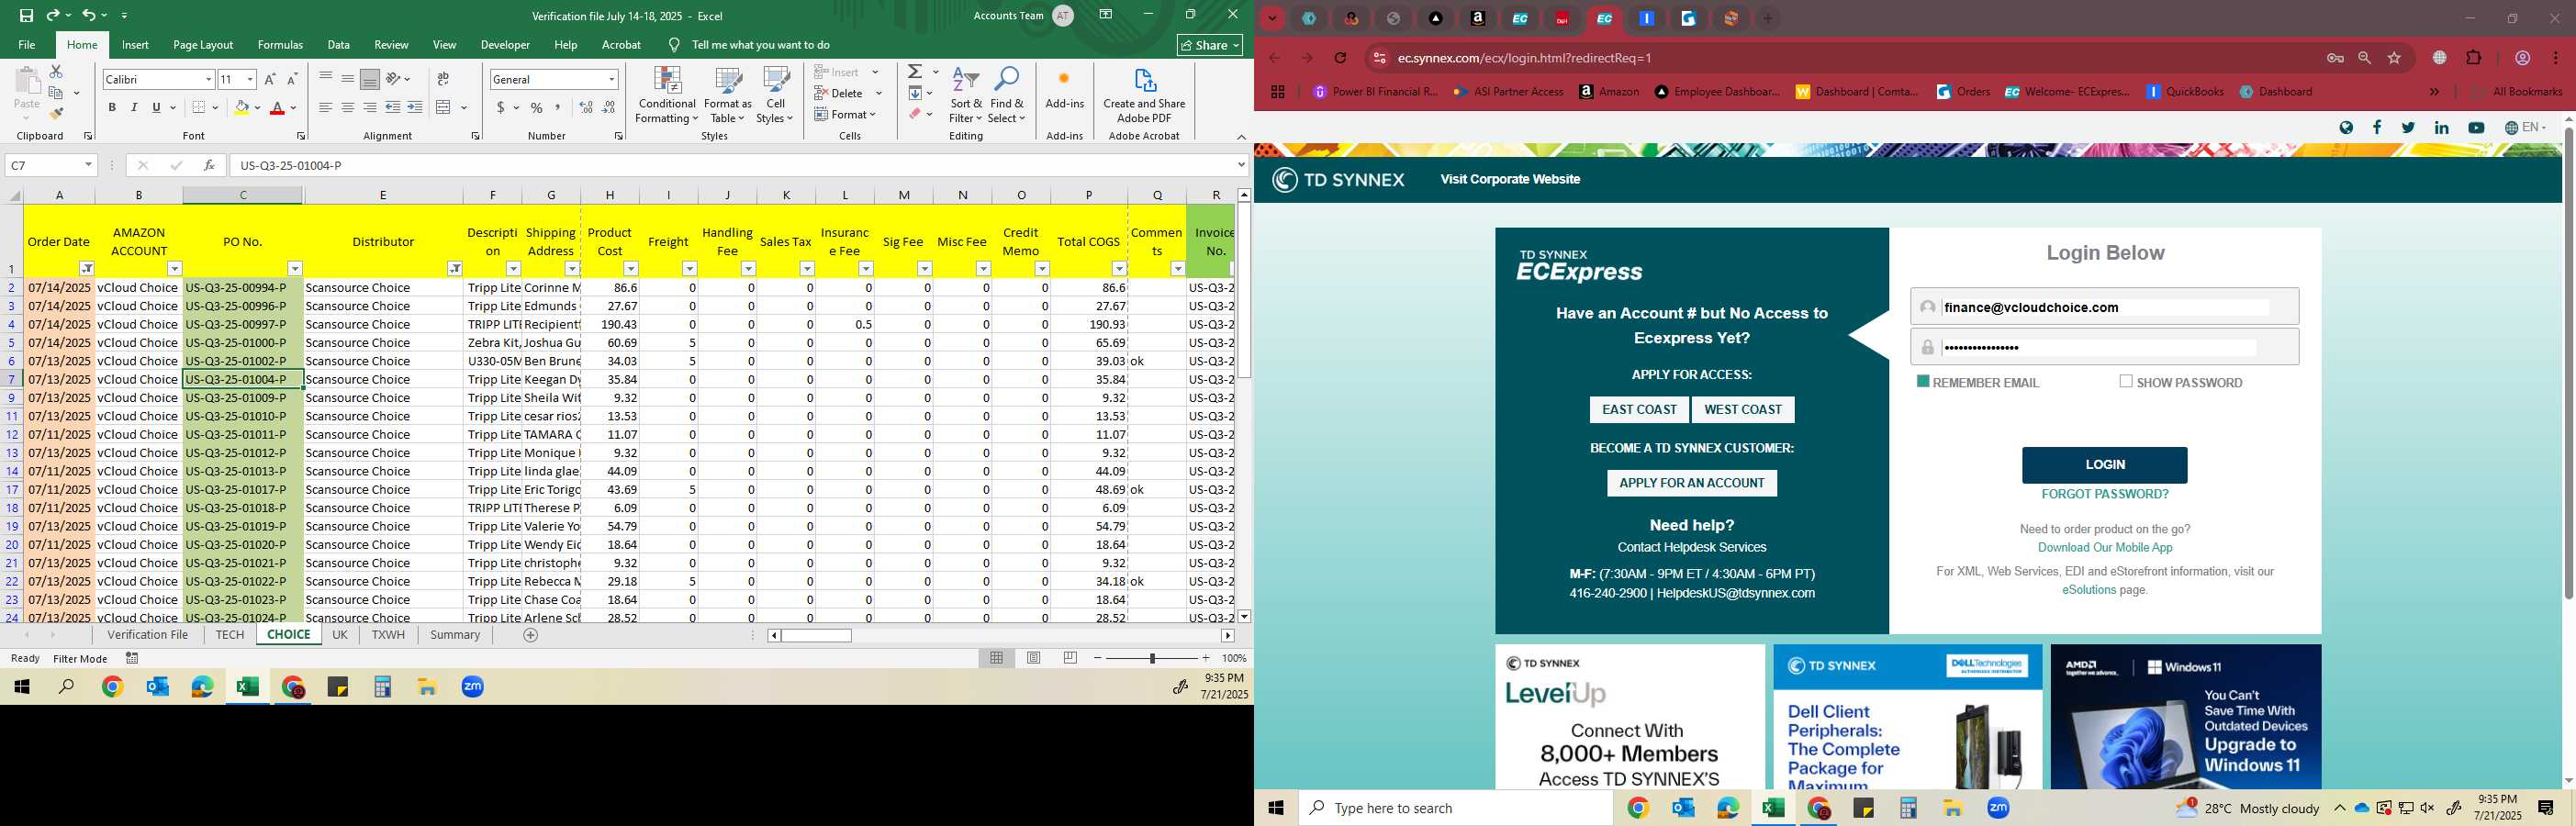This screenshot has width=2576, height=826.
Task: Click the Excel icon in left taskbar
Action: click(x=247, y=687)
